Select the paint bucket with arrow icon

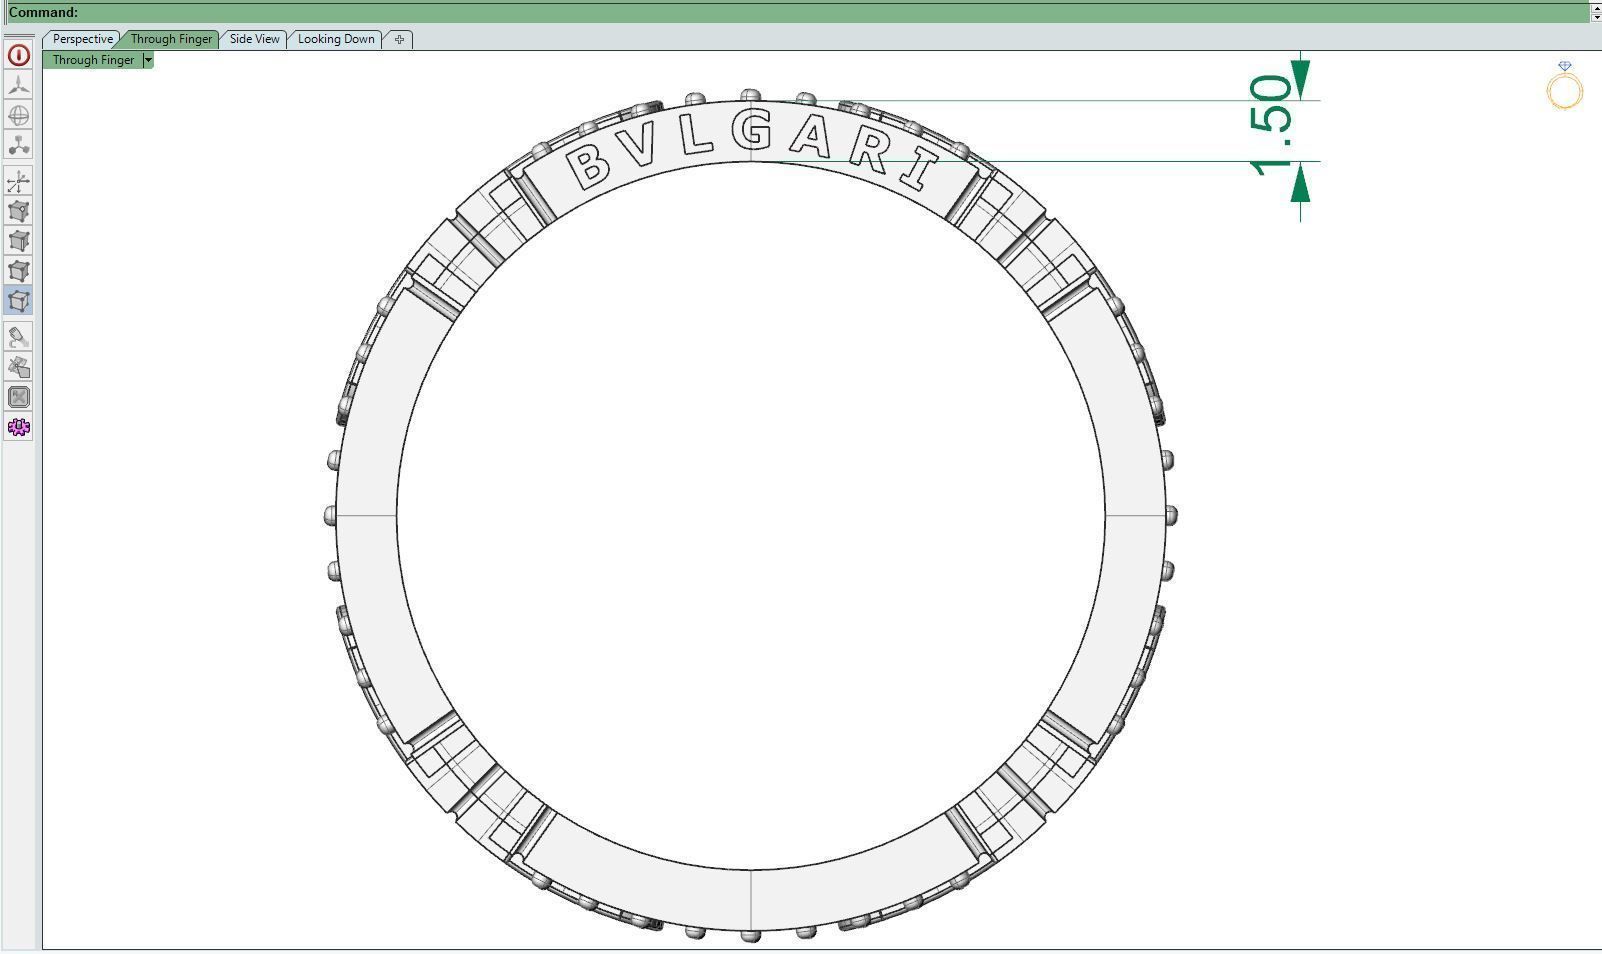(18, 338)
